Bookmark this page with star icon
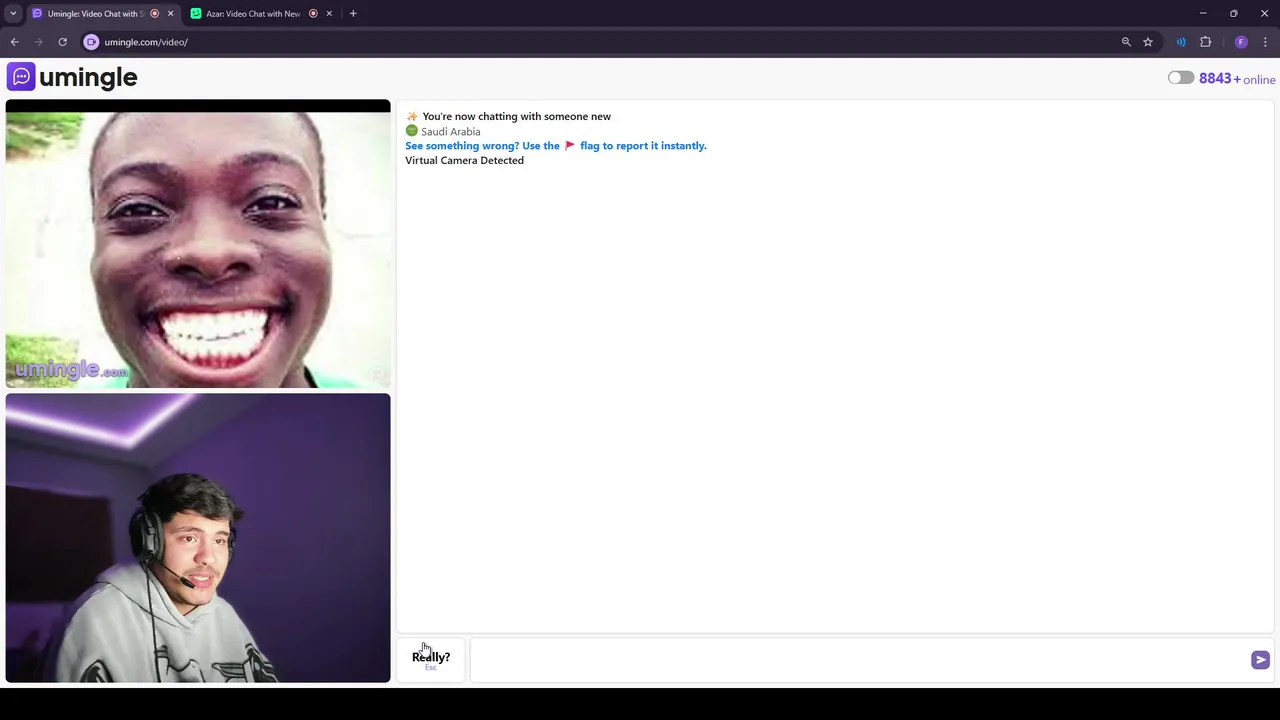The image size is (1280, 720). tap(1148, 42)
